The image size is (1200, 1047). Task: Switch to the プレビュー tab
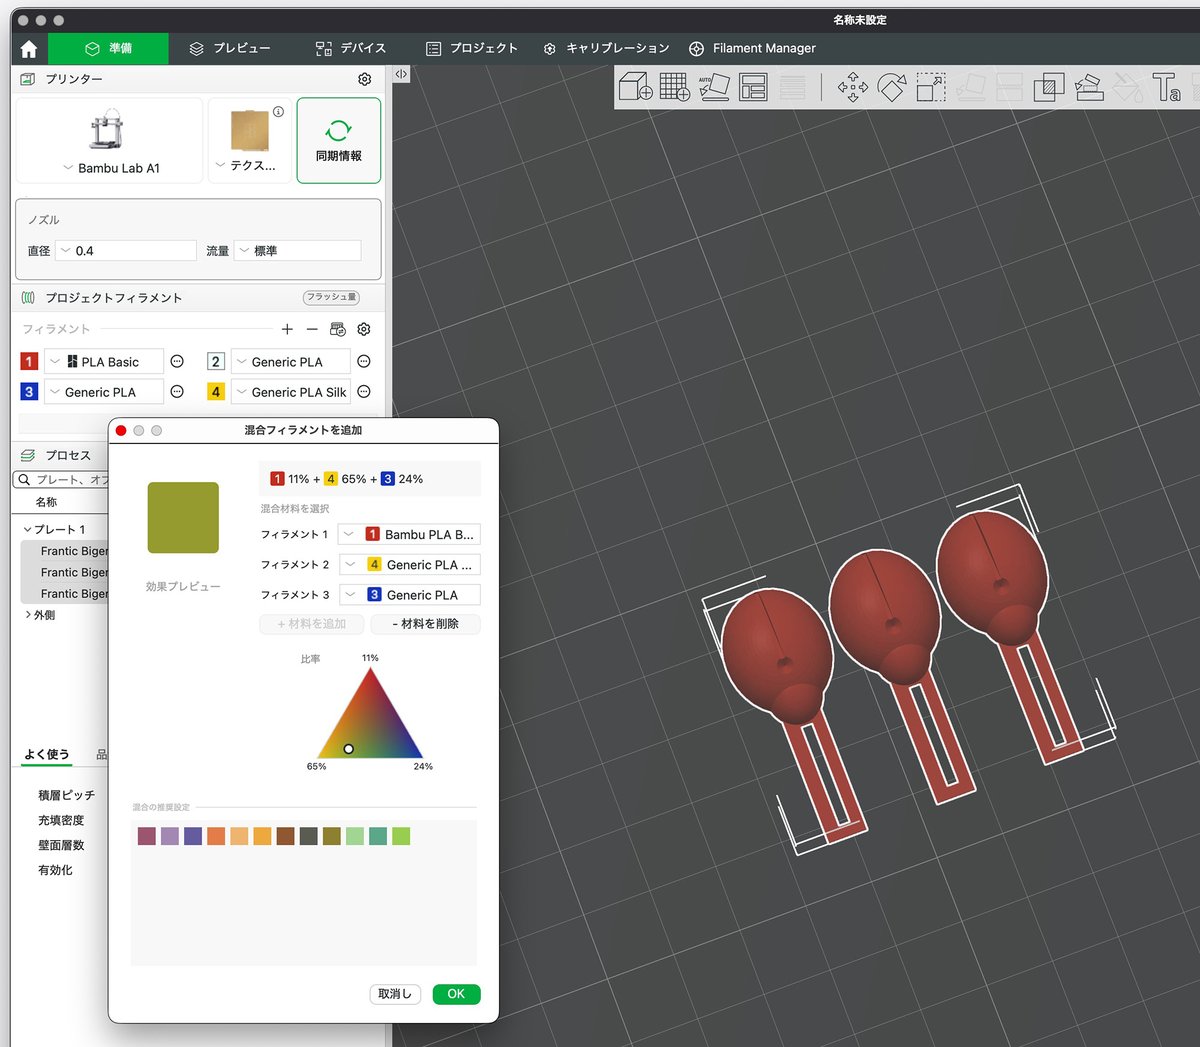tap(230, 48)
